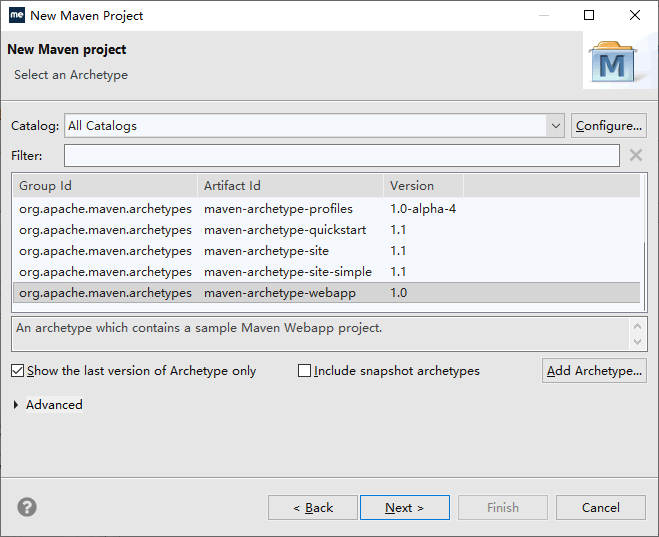The width and height of the screenshot is (659, 537).
Task: Click the Add Archetype... button
Action: point(594,371)
